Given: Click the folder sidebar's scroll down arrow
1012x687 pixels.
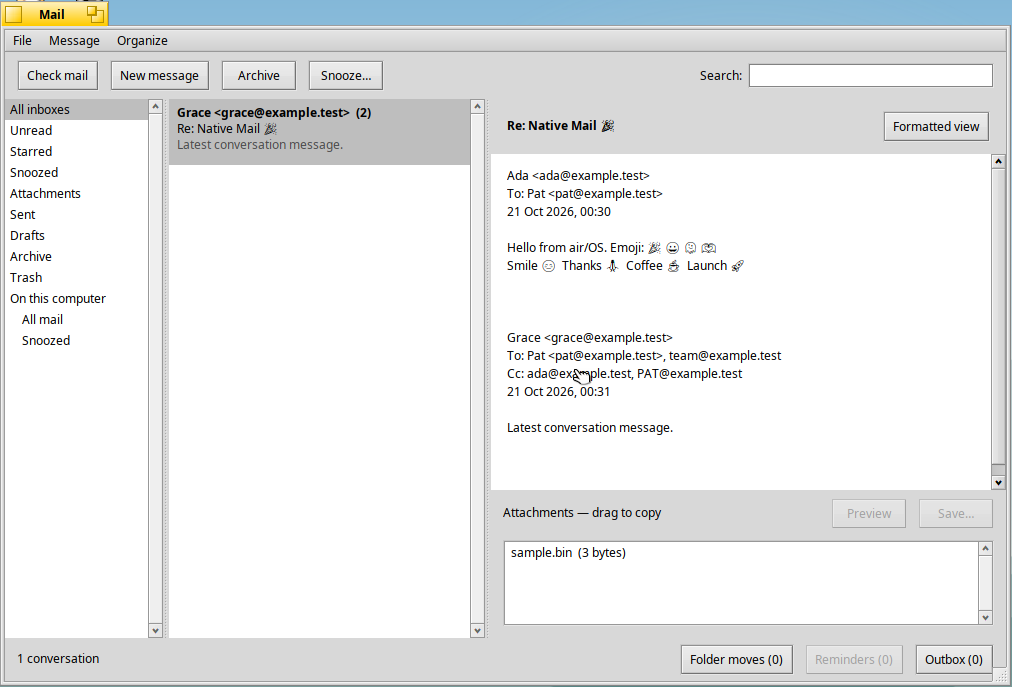Looking at the screenshot, I should coord(156,630).
